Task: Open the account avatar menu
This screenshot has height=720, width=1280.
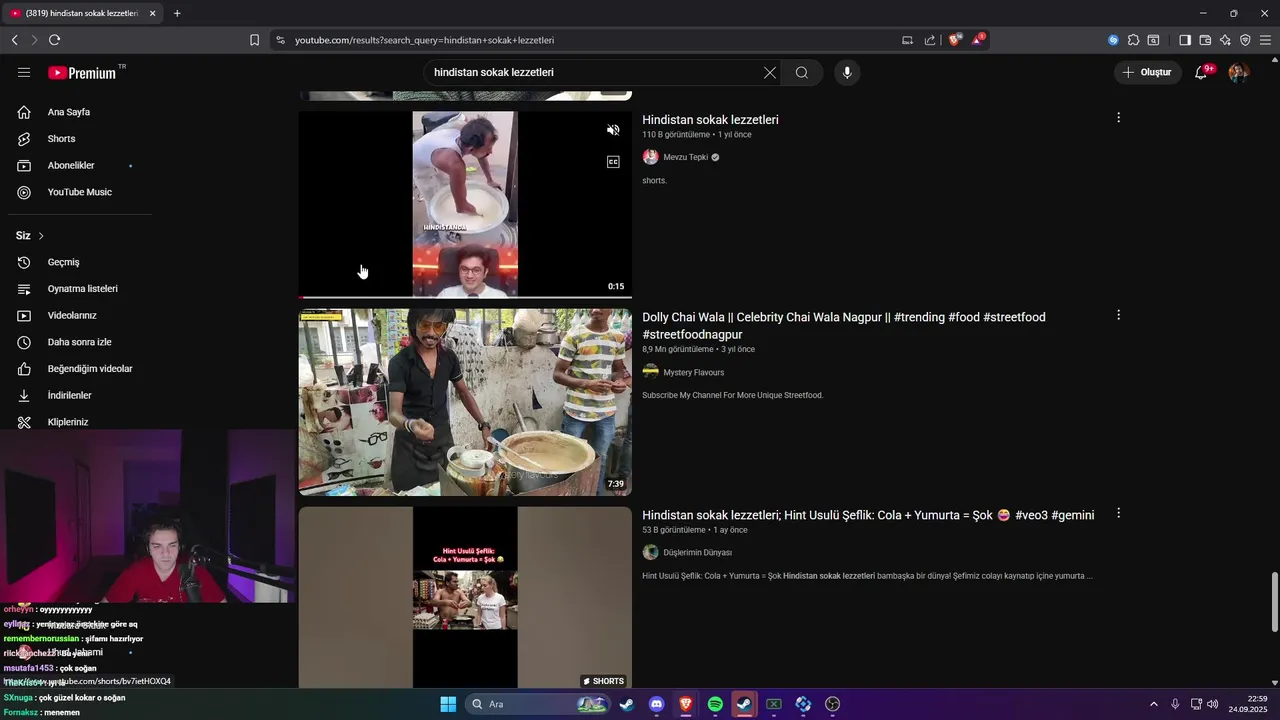Action: [1238, 73]
